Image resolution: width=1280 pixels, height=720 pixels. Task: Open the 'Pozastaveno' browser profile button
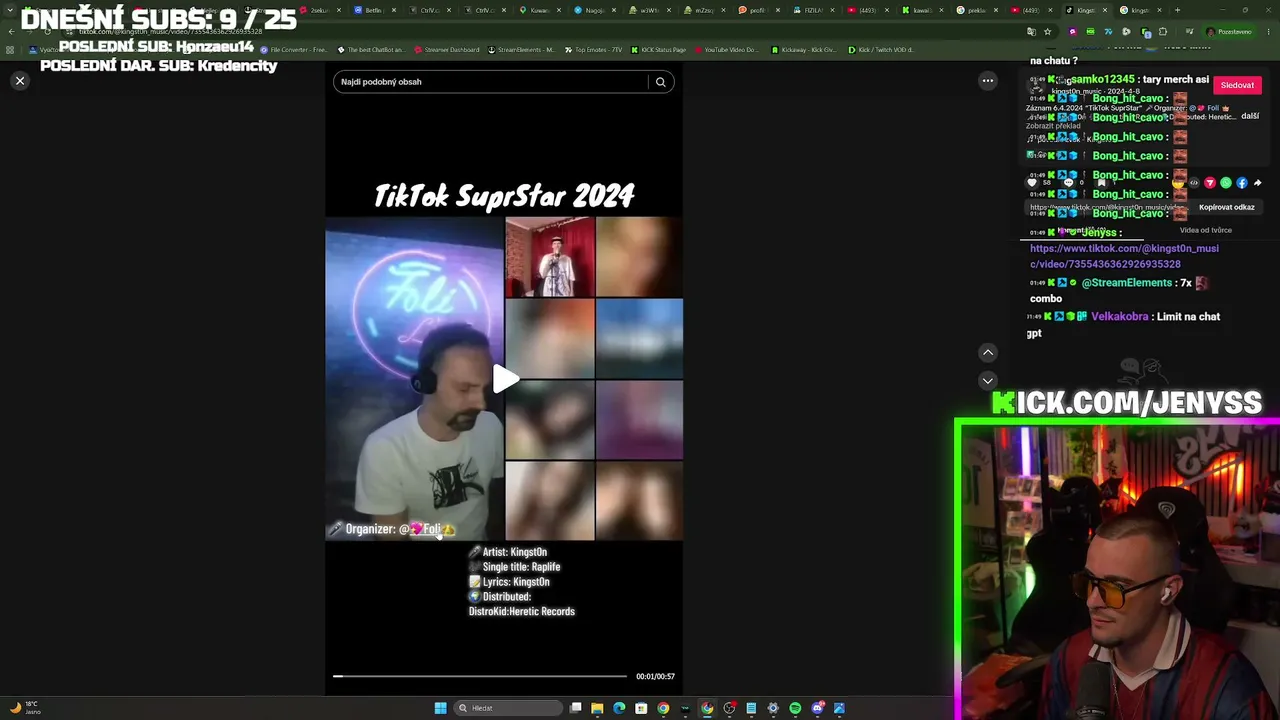click(x=1229, y=32)
